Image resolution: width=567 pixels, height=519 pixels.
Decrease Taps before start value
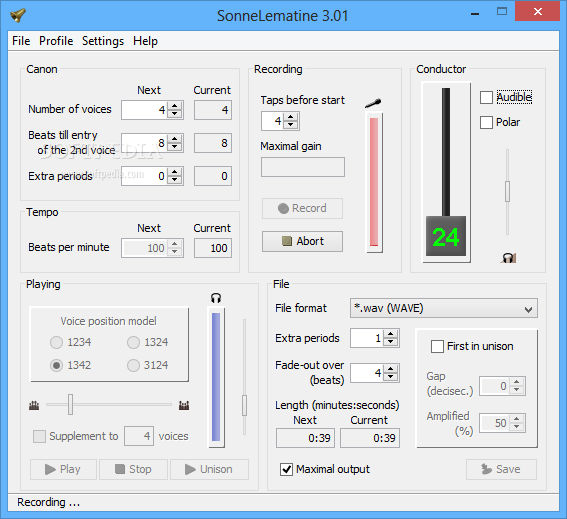[291, 125]
